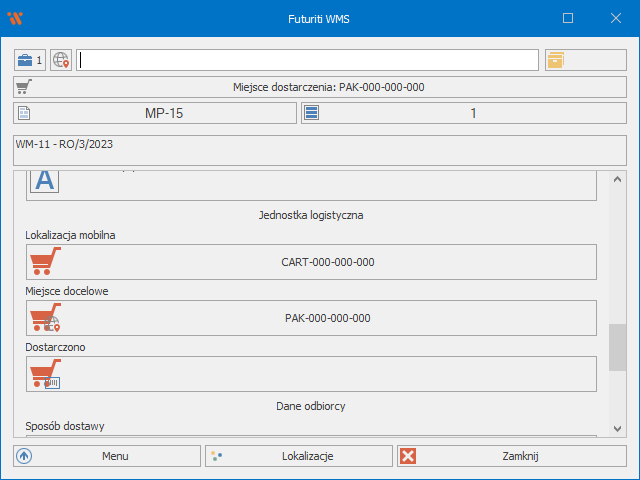Open the MP-15 document button

(155, 113)
